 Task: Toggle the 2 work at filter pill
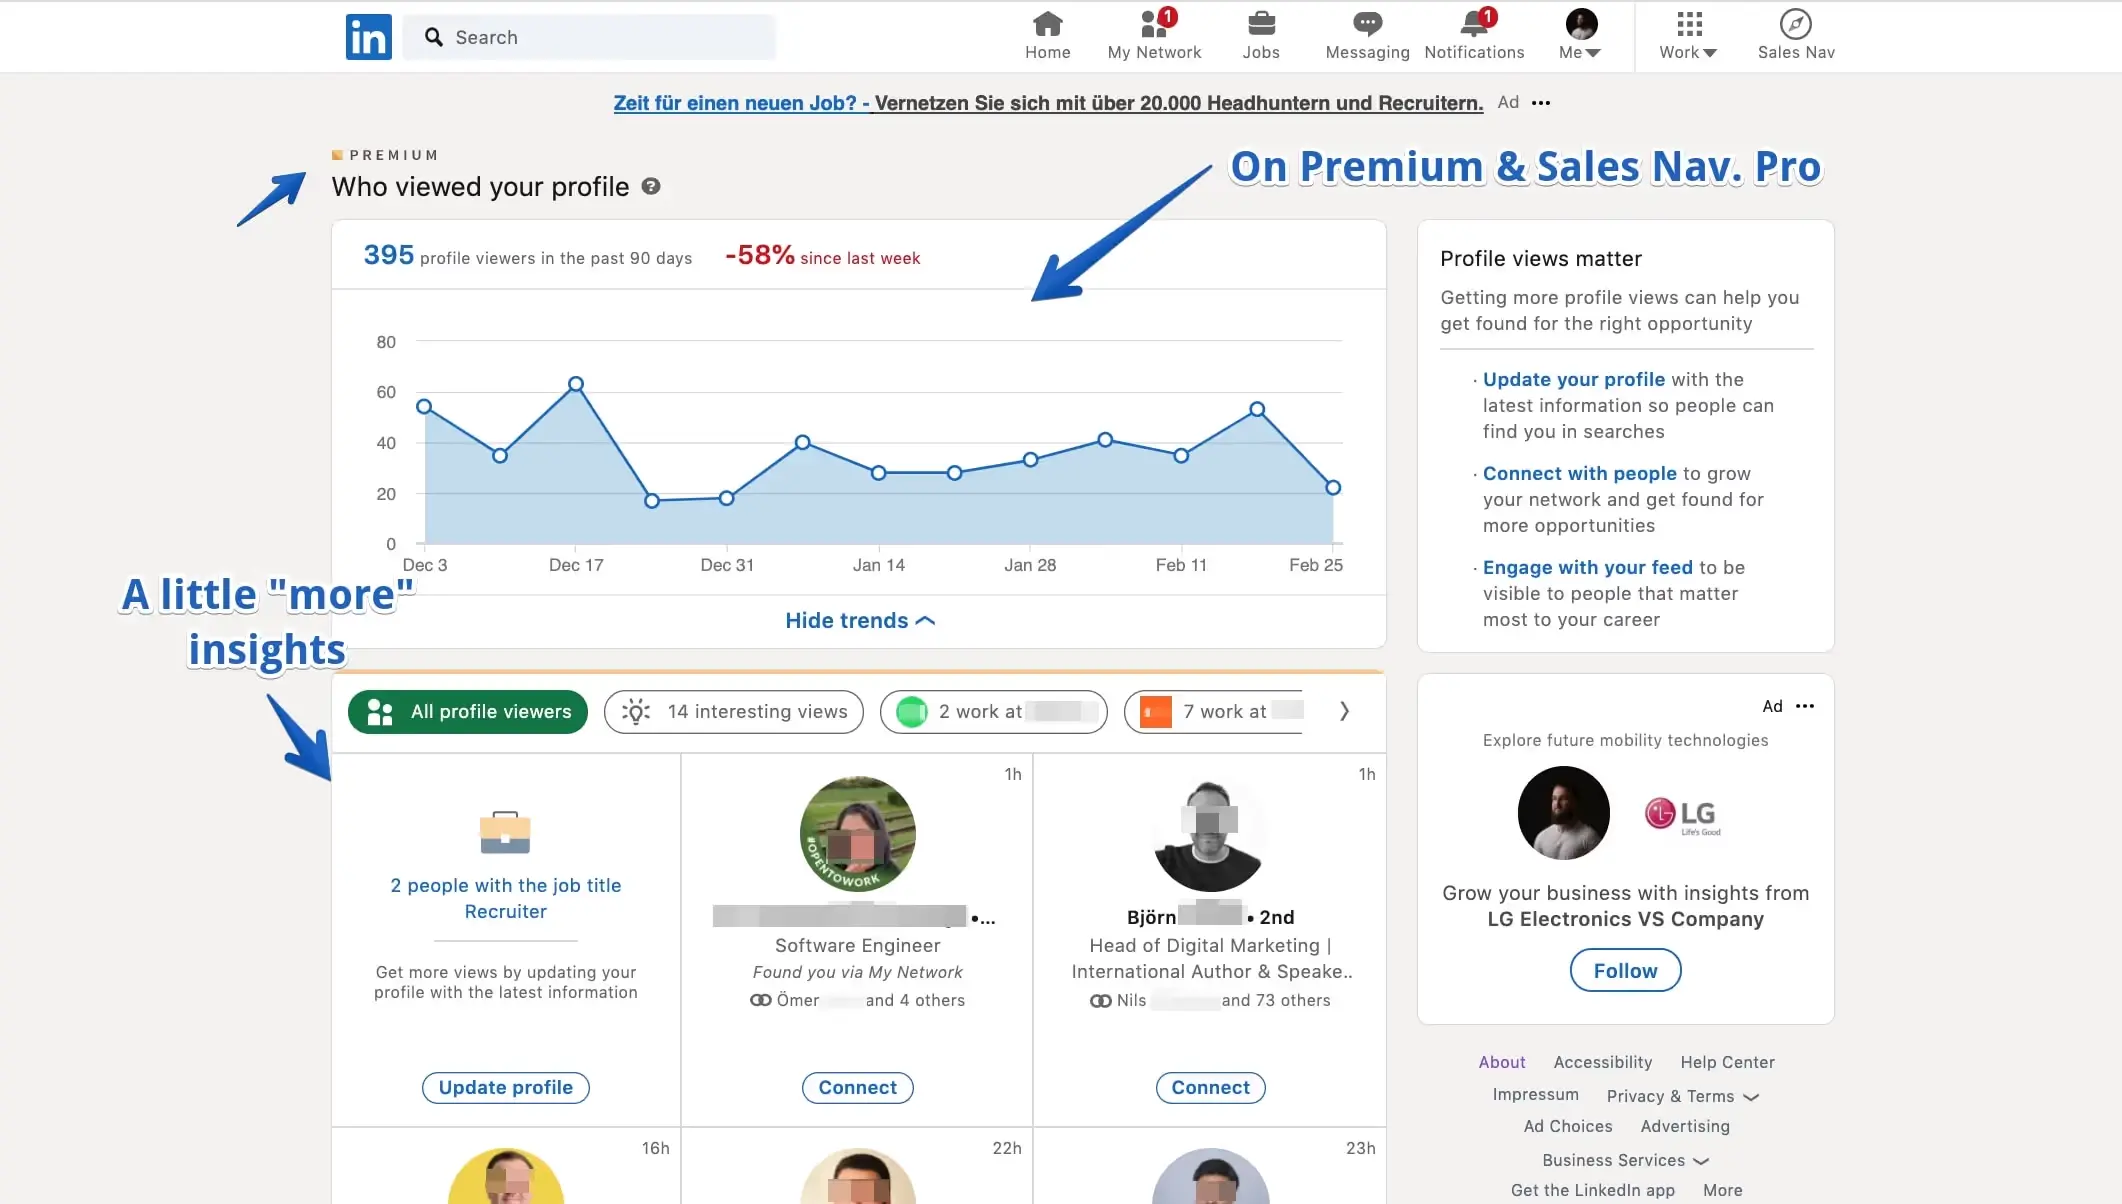(992, 711)
